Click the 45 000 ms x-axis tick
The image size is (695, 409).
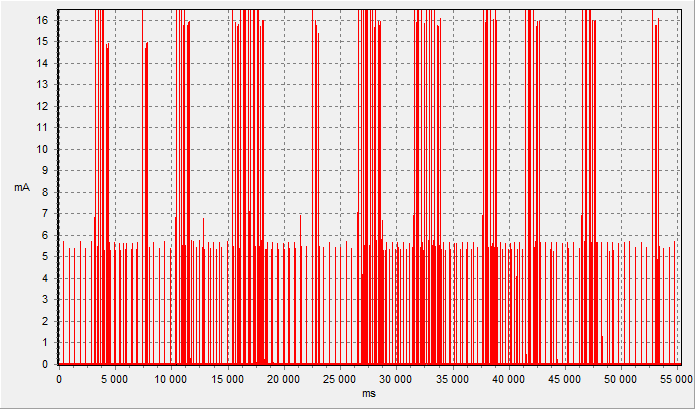[x=566, y=379]
